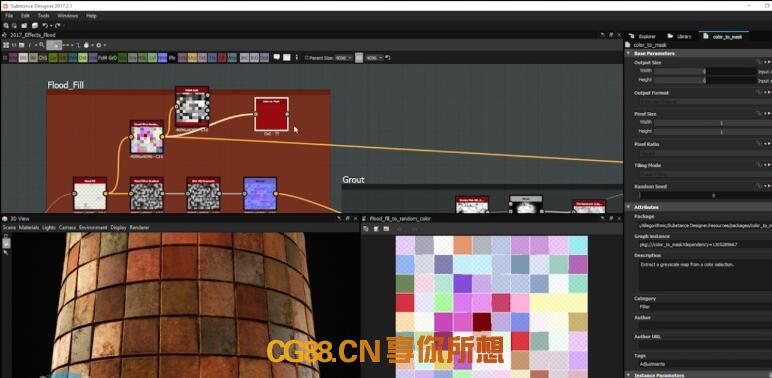This screenshot has height=378, width=772.
Task: Click the grid layout icon in graph toolbar
Action: pos(6,45)
